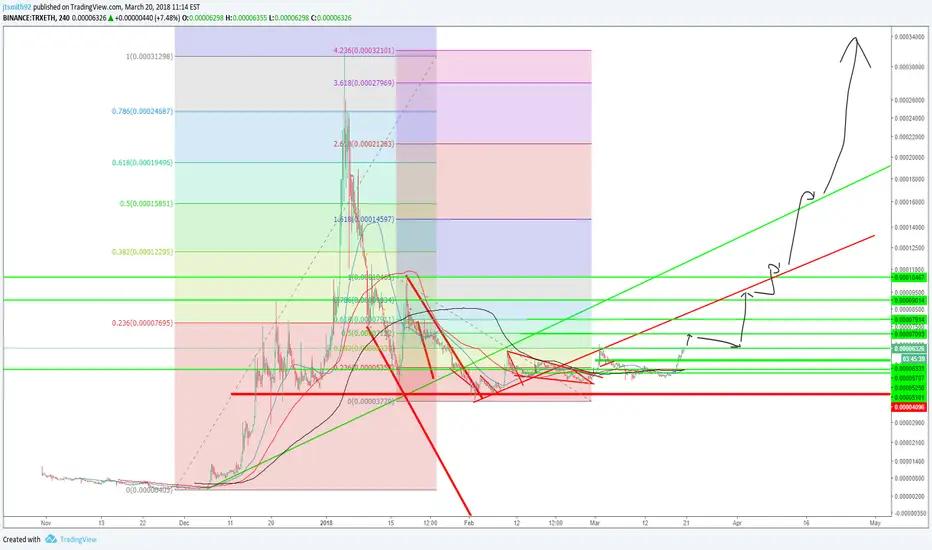Click the 0.00034000 price axis label
The image size is (932, 550).
(910, 37)
